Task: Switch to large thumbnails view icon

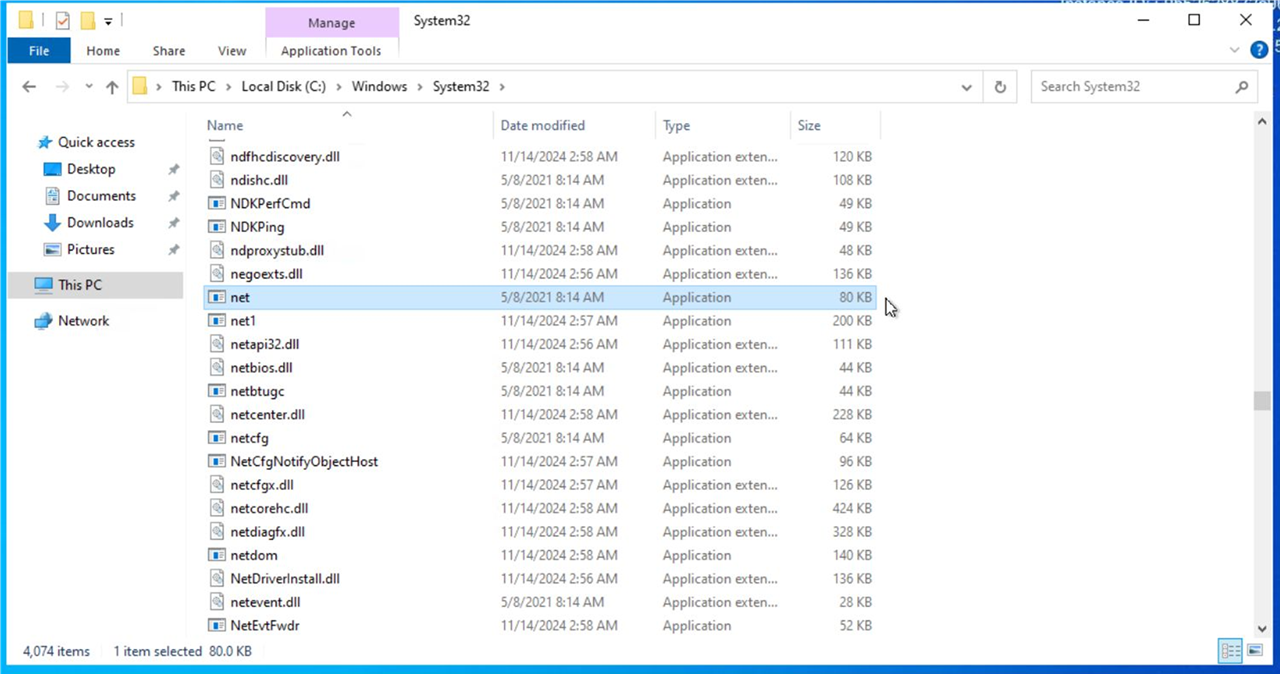Action: (x=1255, y=651)
